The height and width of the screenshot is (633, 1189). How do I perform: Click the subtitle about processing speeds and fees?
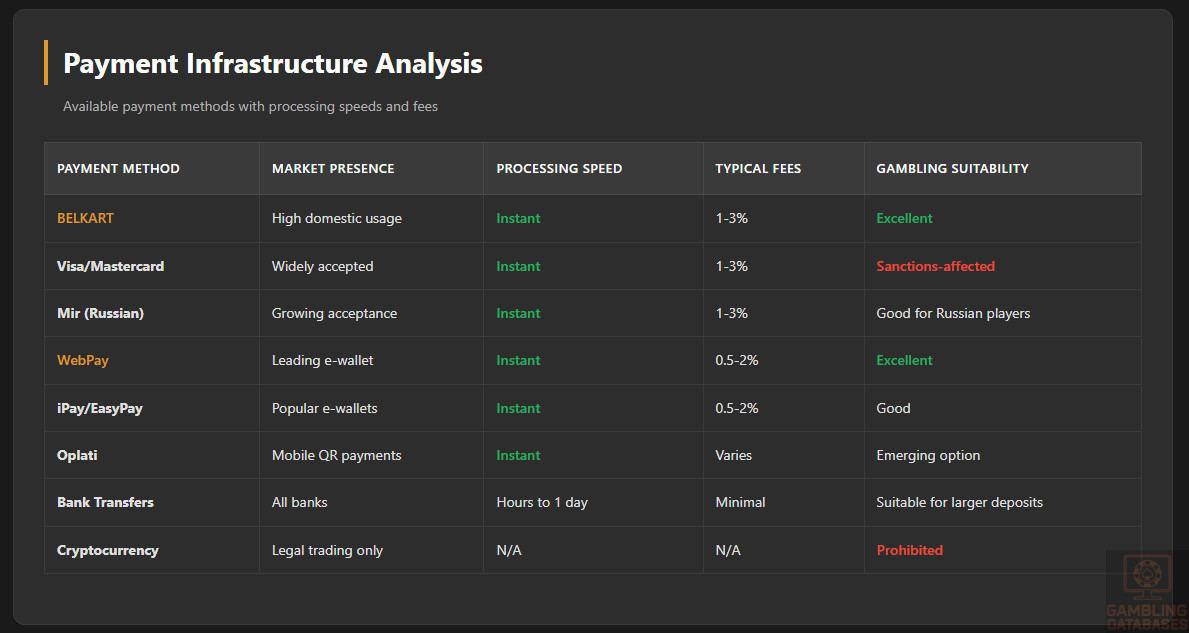pyautogui.click(x=250, y=106)
